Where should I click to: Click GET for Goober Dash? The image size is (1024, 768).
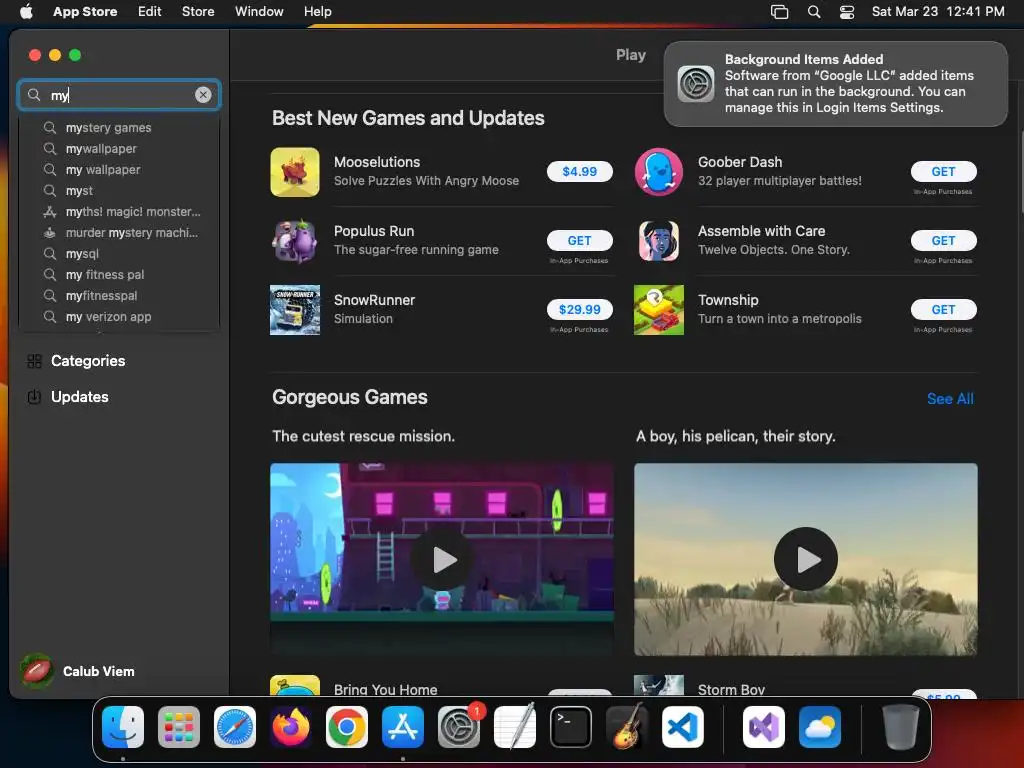coord(944,172)
